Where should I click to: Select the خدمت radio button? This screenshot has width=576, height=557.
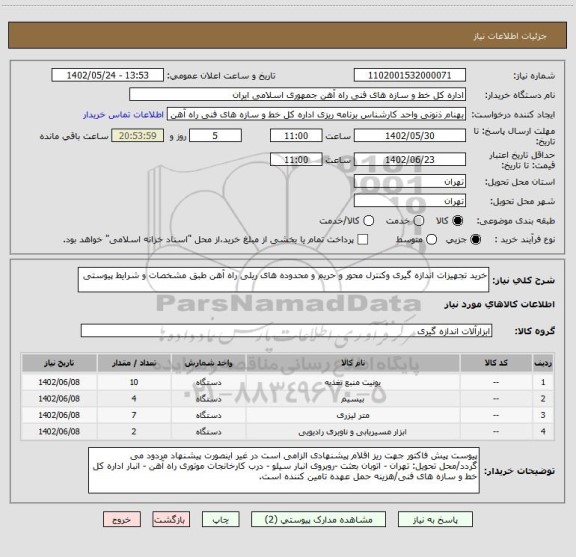tap(419, 221)
